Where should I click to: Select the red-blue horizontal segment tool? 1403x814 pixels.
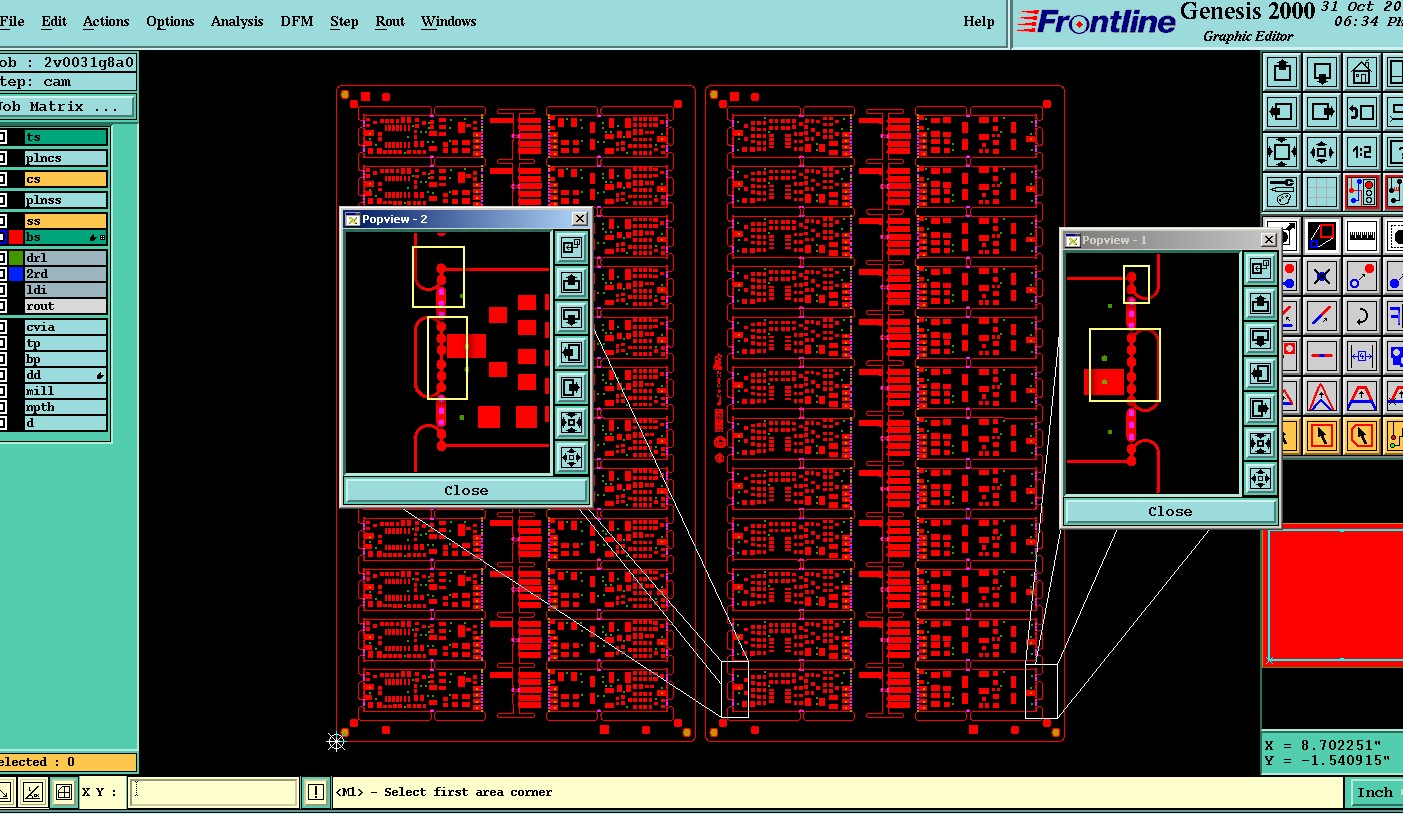coord(1322,355)
